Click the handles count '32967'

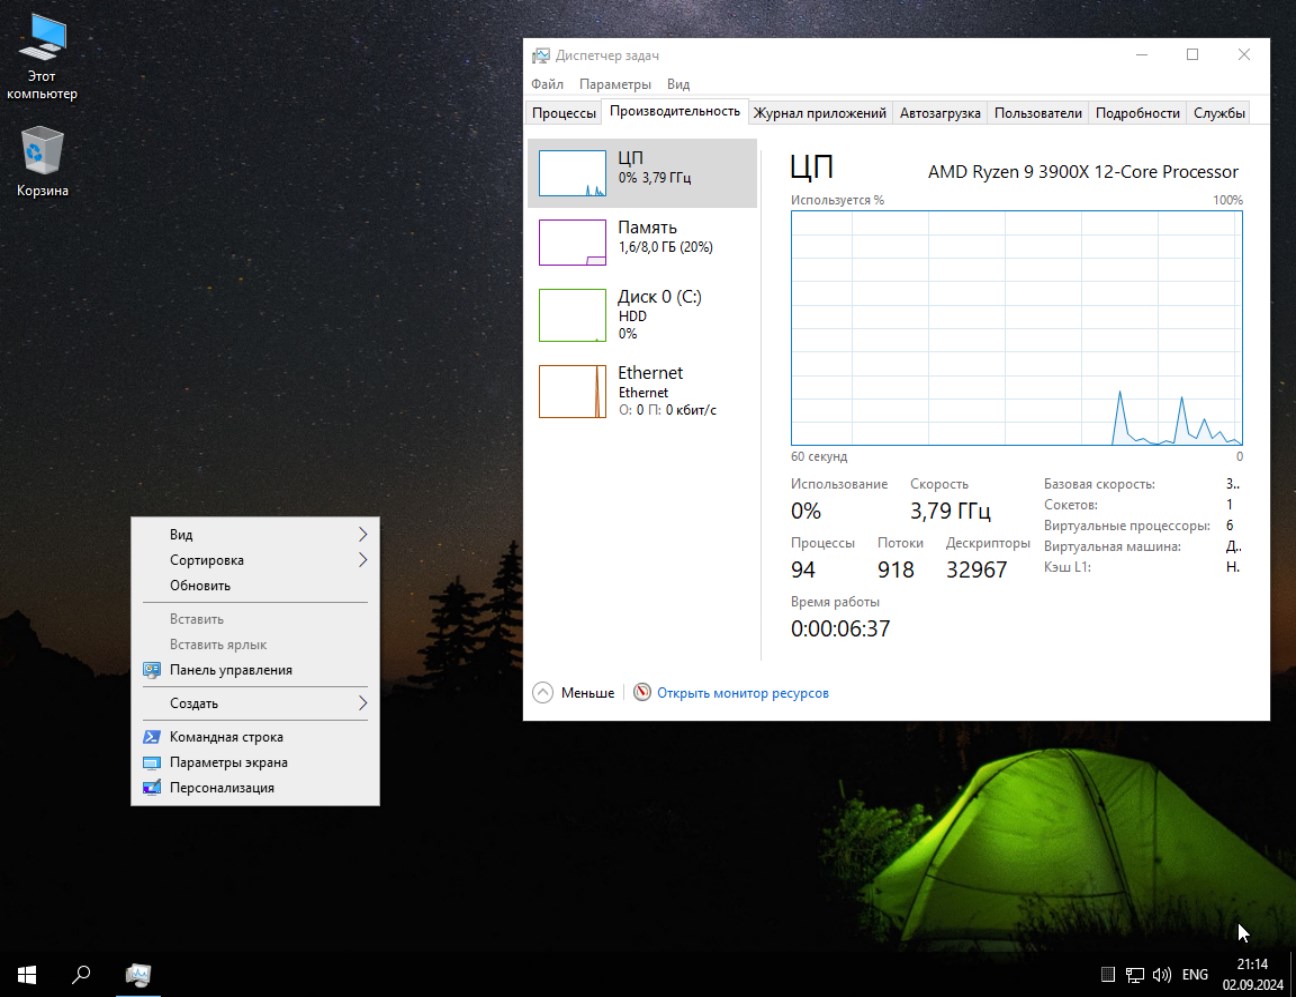point(977,570)
